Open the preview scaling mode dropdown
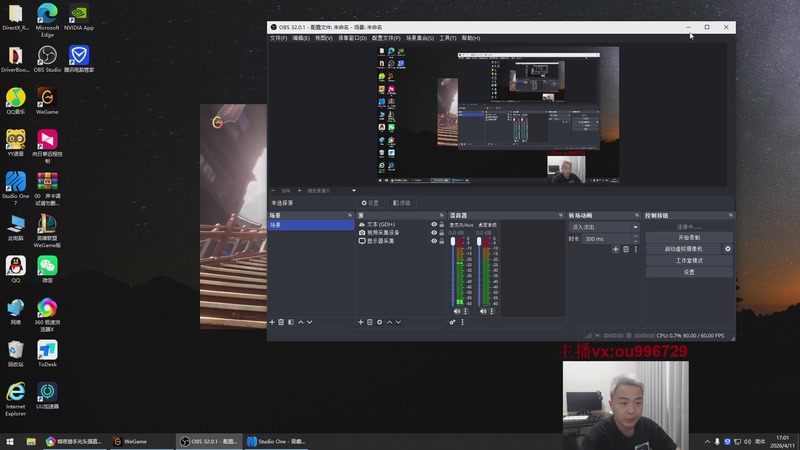Image resolution: width=800 pixels, height=450 pixels. [332, 191]
